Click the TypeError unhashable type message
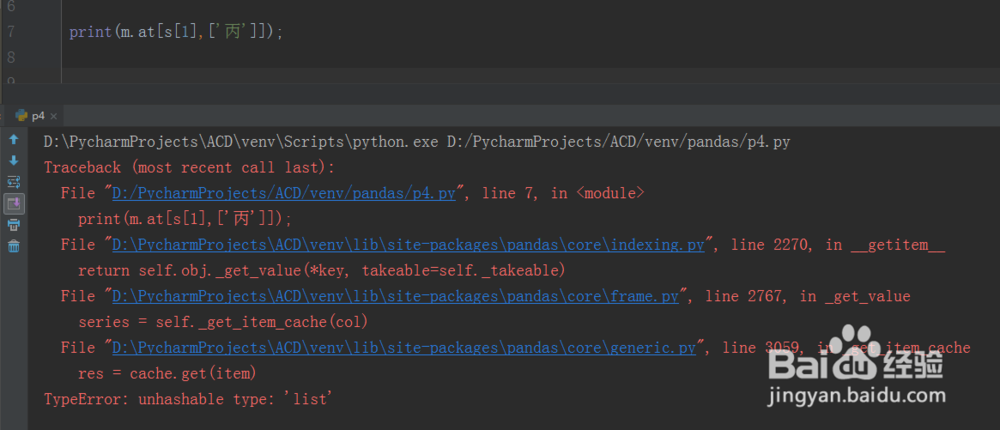 pos(187,399)
